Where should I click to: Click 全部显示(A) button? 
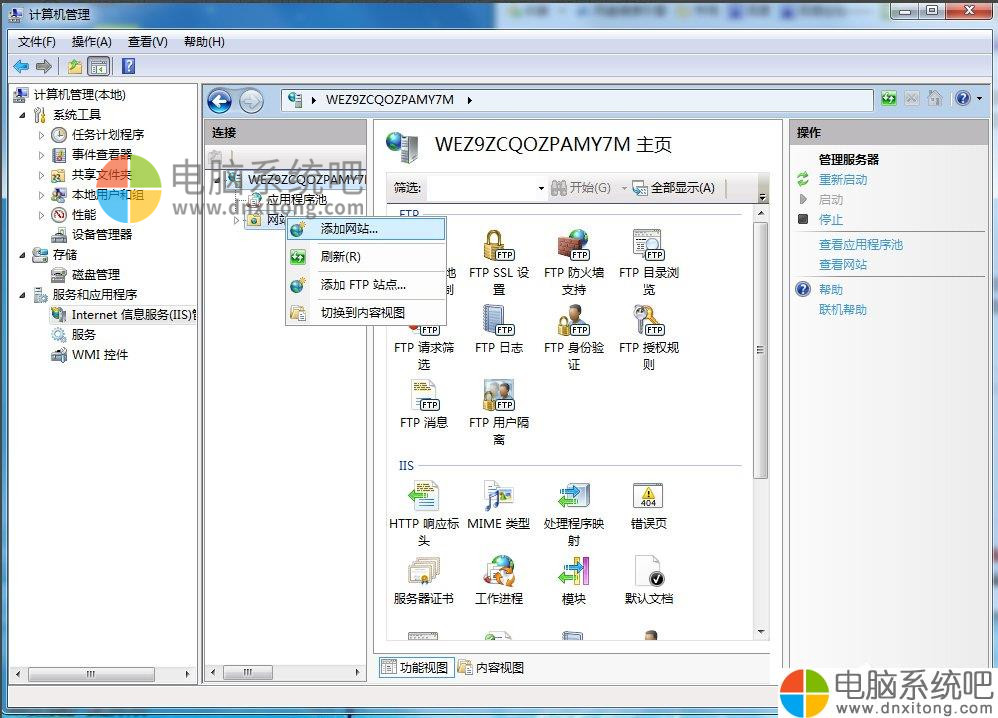[674, 188]
